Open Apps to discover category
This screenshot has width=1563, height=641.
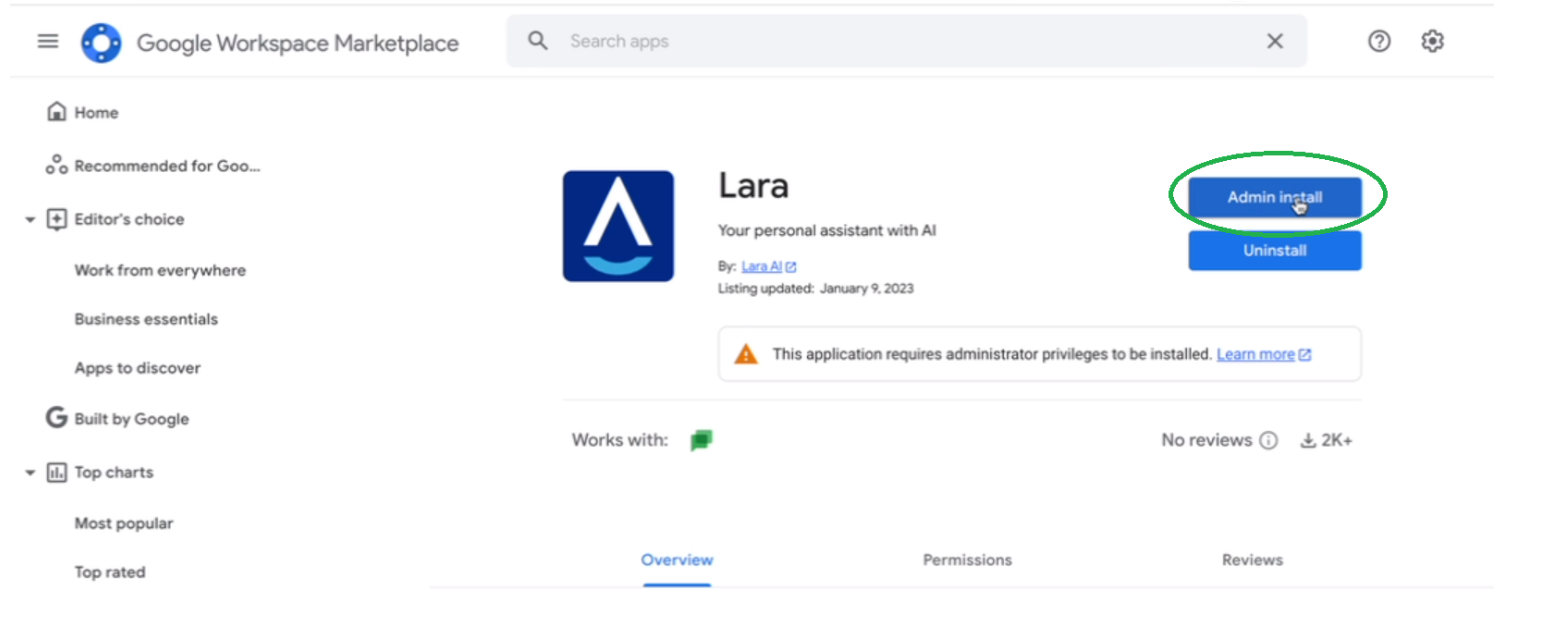(137, 368)
